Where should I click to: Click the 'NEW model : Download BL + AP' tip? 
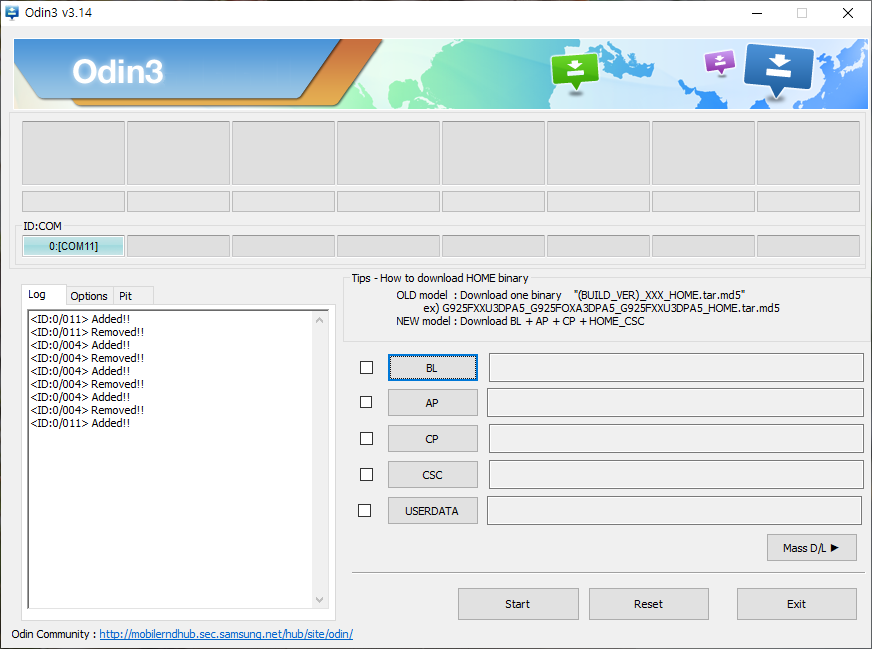(520, 321)
